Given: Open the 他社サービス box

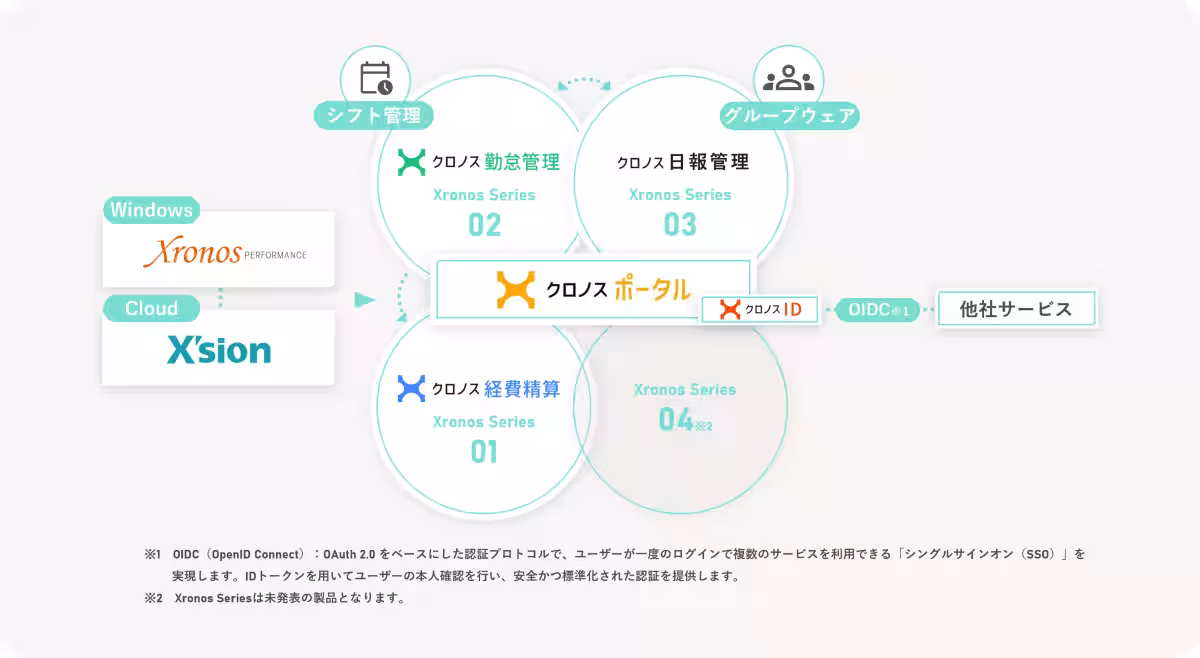Looking at the screenshot, I should point(1015,309).
